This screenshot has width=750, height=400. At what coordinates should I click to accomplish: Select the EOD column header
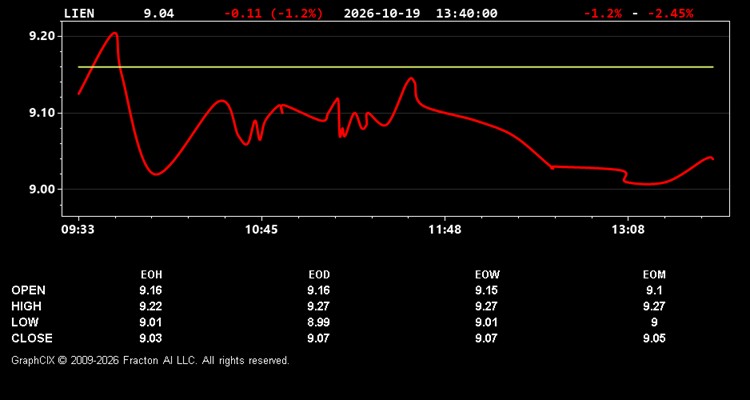pos(319,275)
